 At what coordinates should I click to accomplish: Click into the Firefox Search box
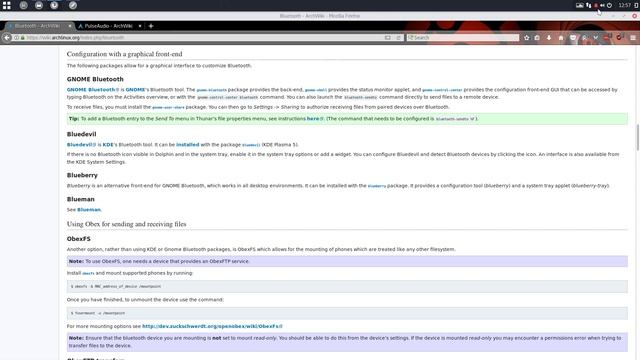(x=463, y=38)
